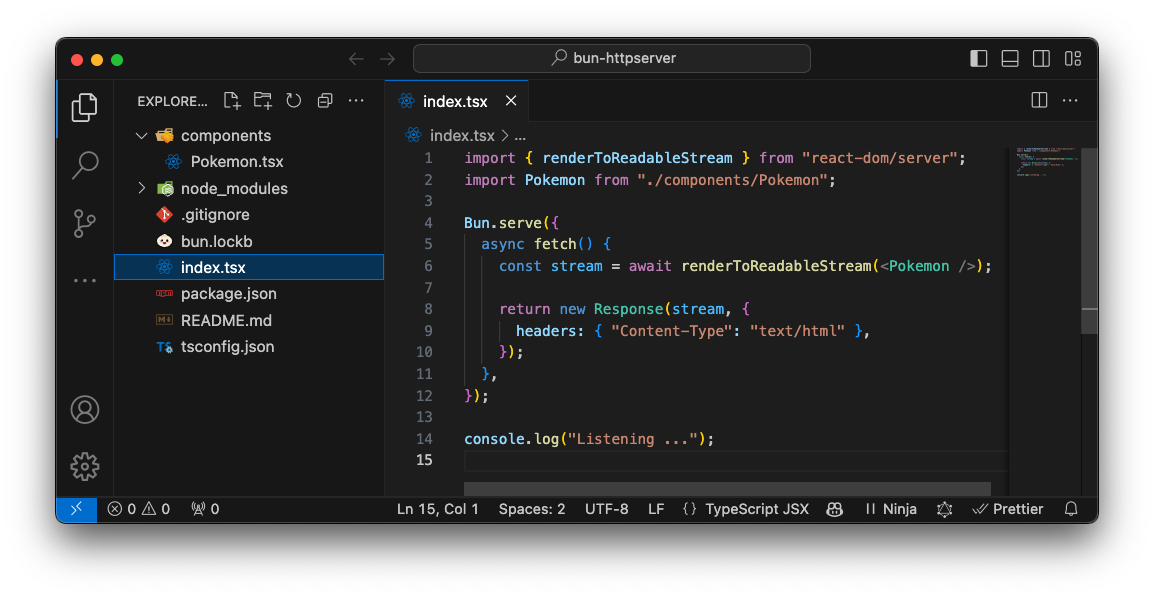
Task: Place cursor on empty line 15
Action: tap(736, 460)
